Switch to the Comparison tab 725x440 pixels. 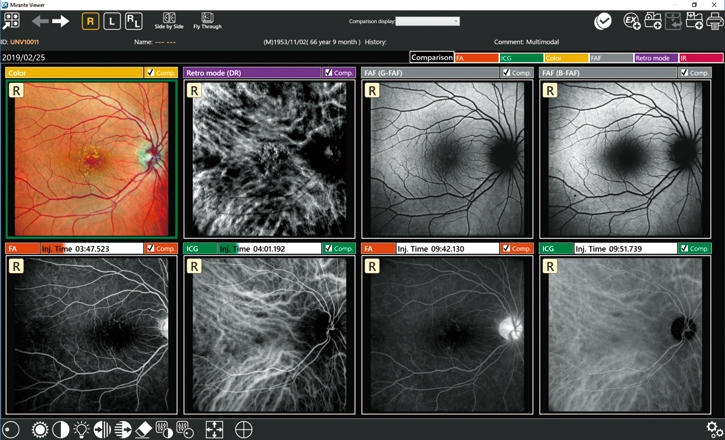431,58
